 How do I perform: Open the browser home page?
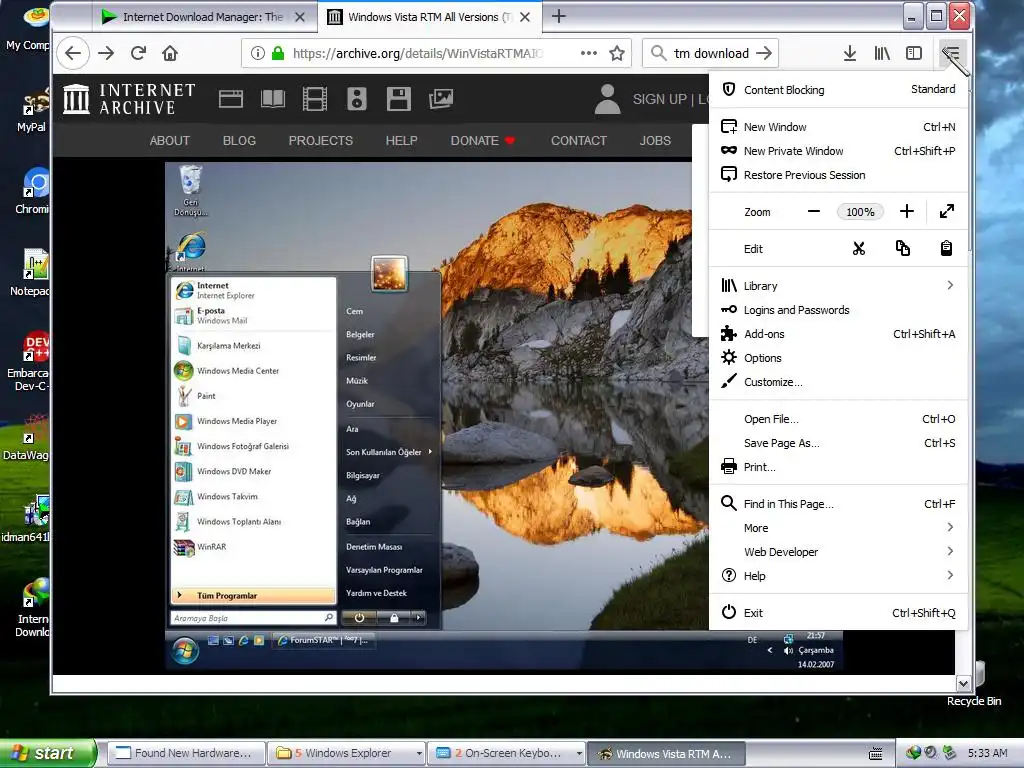click(170, 53)
